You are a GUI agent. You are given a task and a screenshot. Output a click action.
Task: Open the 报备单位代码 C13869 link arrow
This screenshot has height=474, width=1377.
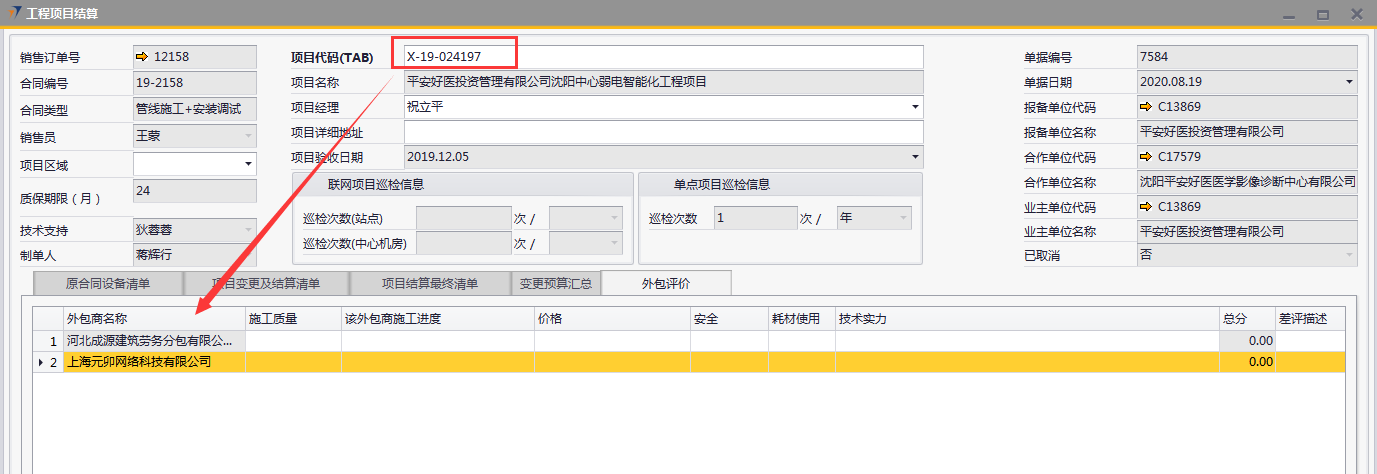1146,106
